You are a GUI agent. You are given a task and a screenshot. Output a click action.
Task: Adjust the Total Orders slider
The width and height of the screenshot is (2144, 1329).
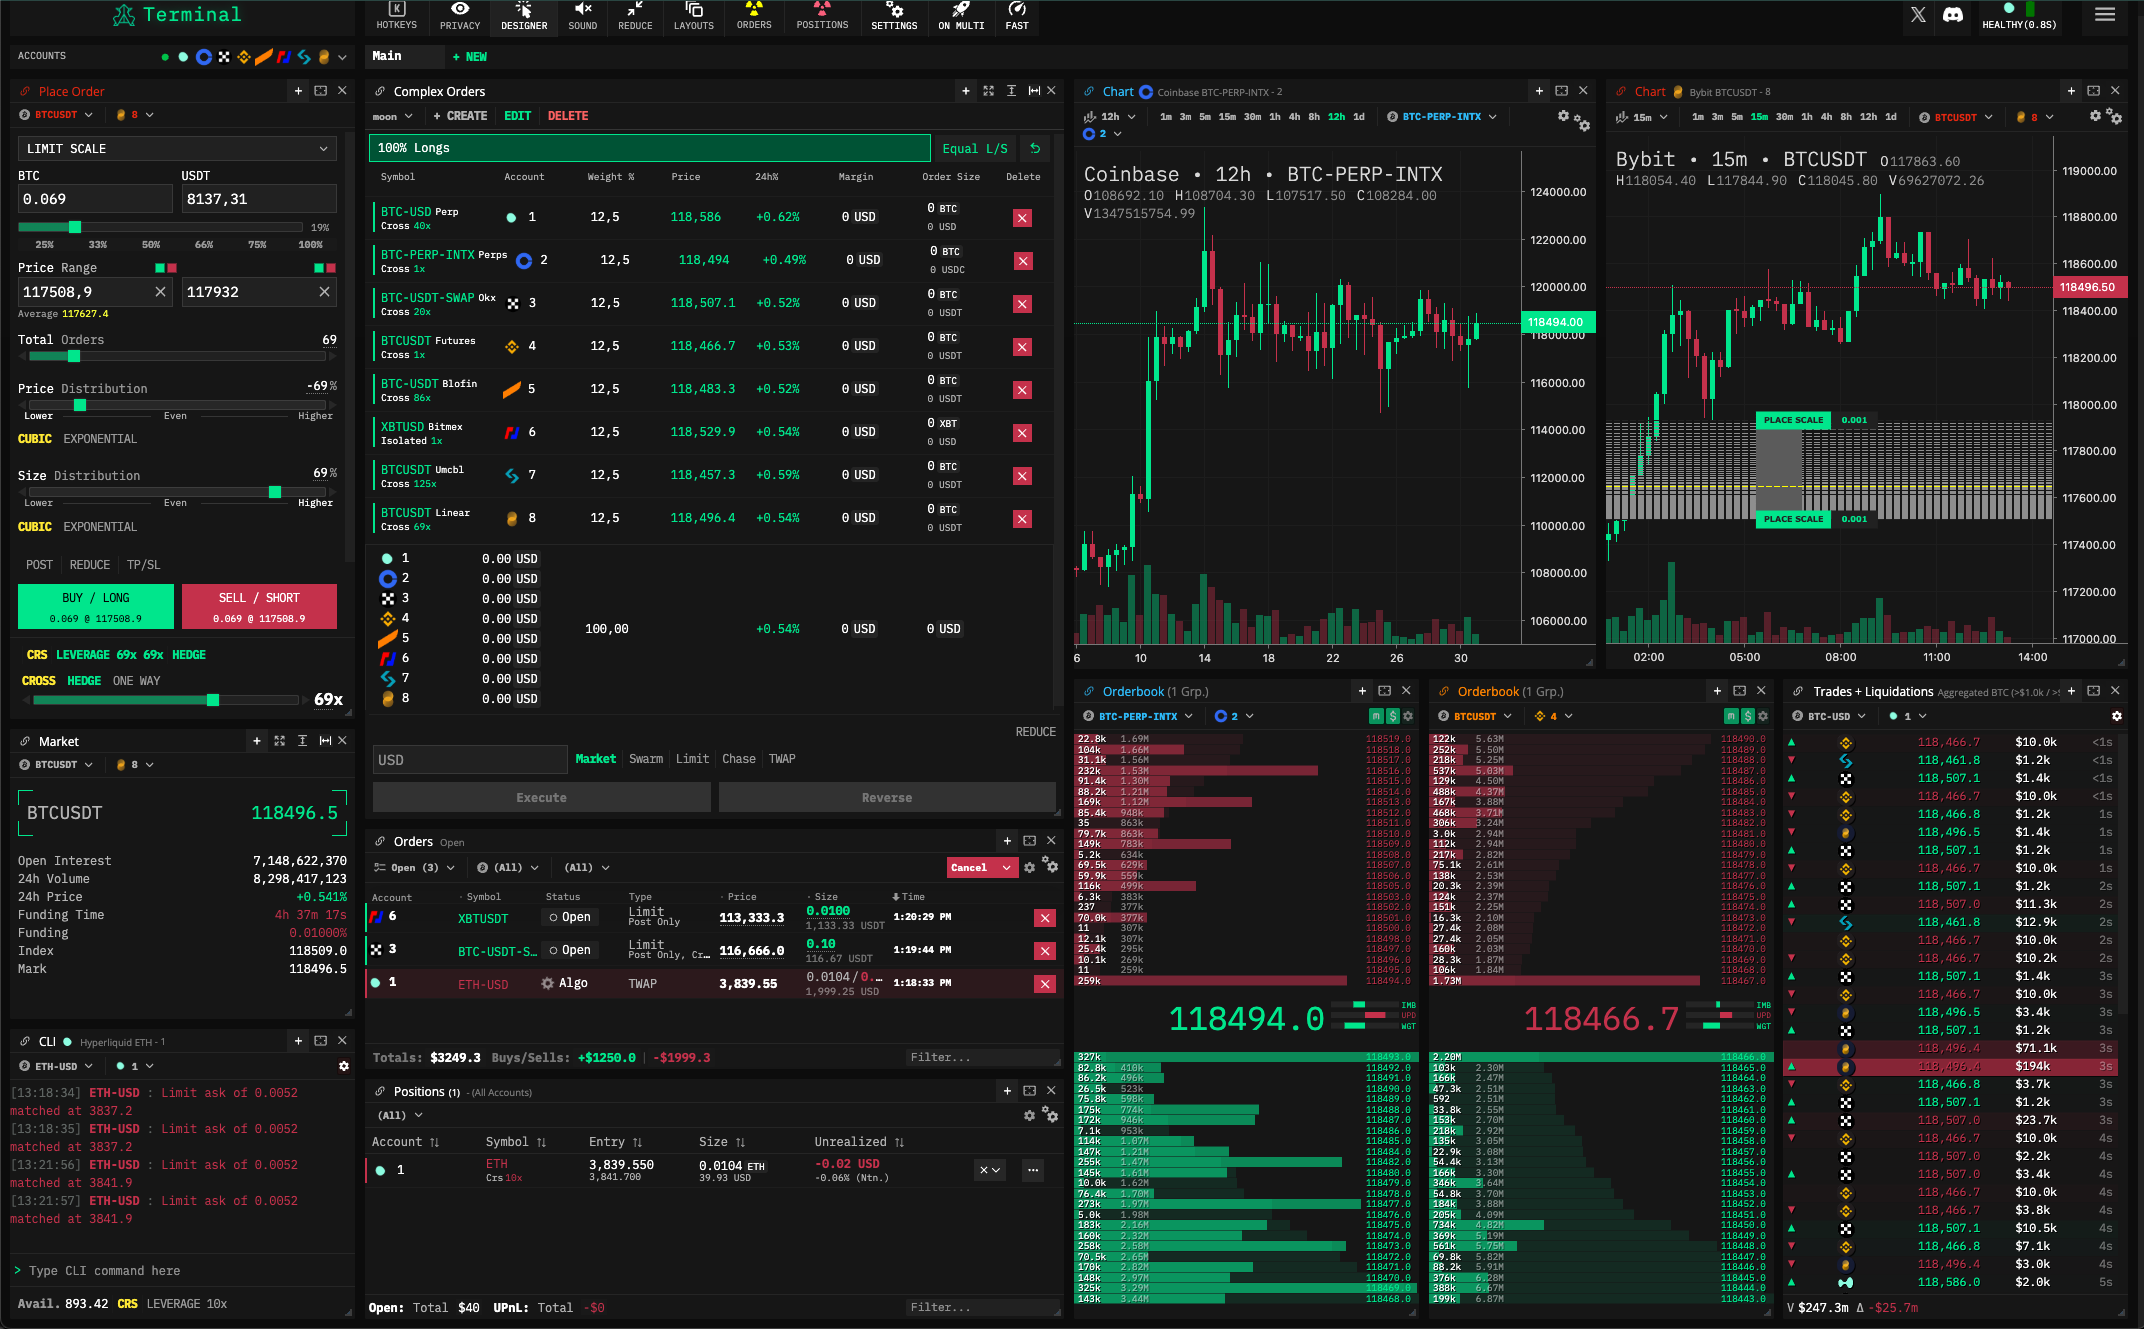(x=74, y=356)
